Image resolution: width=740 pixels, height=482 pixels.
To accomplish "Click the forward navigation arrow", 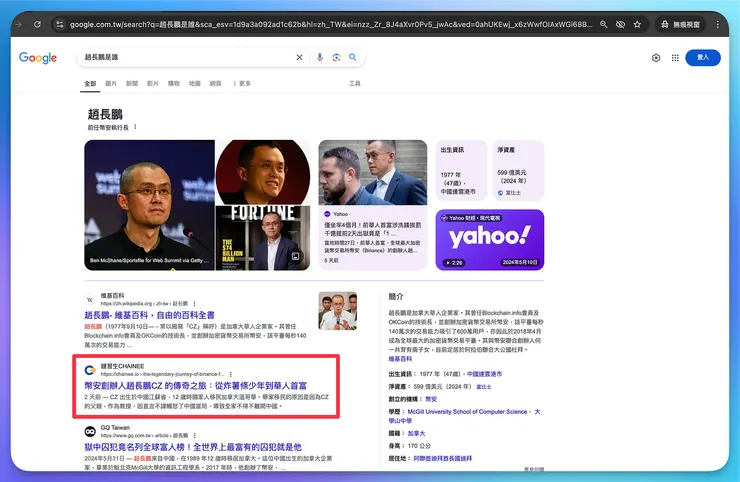I will tap(19, 24).
